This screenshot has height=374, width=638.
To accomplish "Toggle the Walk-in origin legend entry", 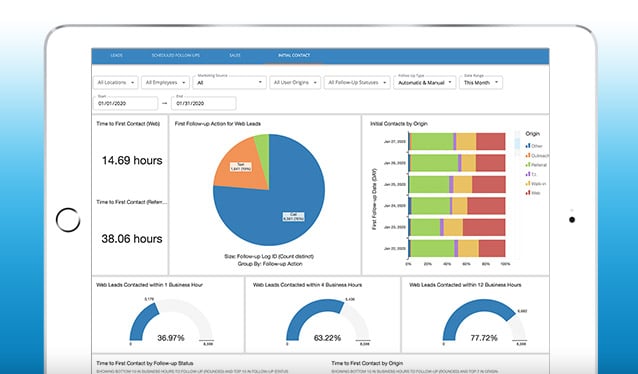I will (535, 184).
